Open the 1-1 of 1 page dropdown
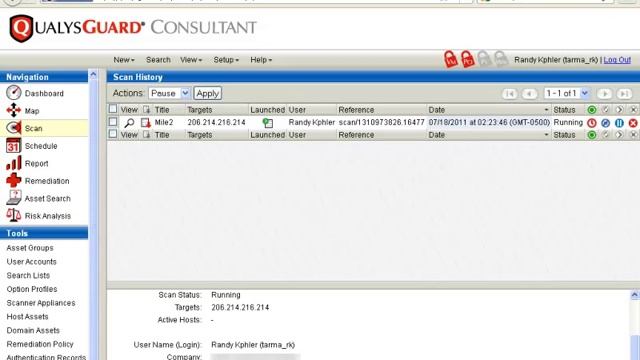The height and width of the screenshot is (360, 640). coord(567,93)
